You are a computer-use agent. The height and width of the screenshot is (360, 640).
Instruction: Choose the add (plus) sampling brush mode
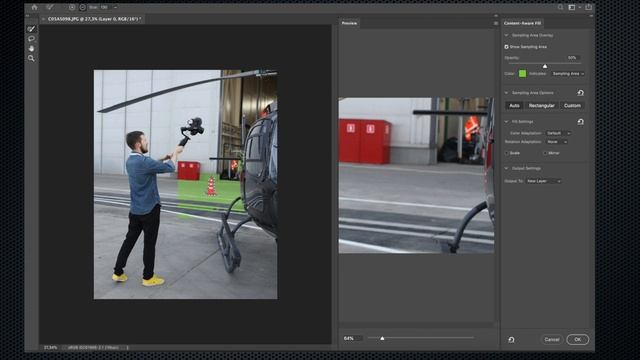pos(72,7)
